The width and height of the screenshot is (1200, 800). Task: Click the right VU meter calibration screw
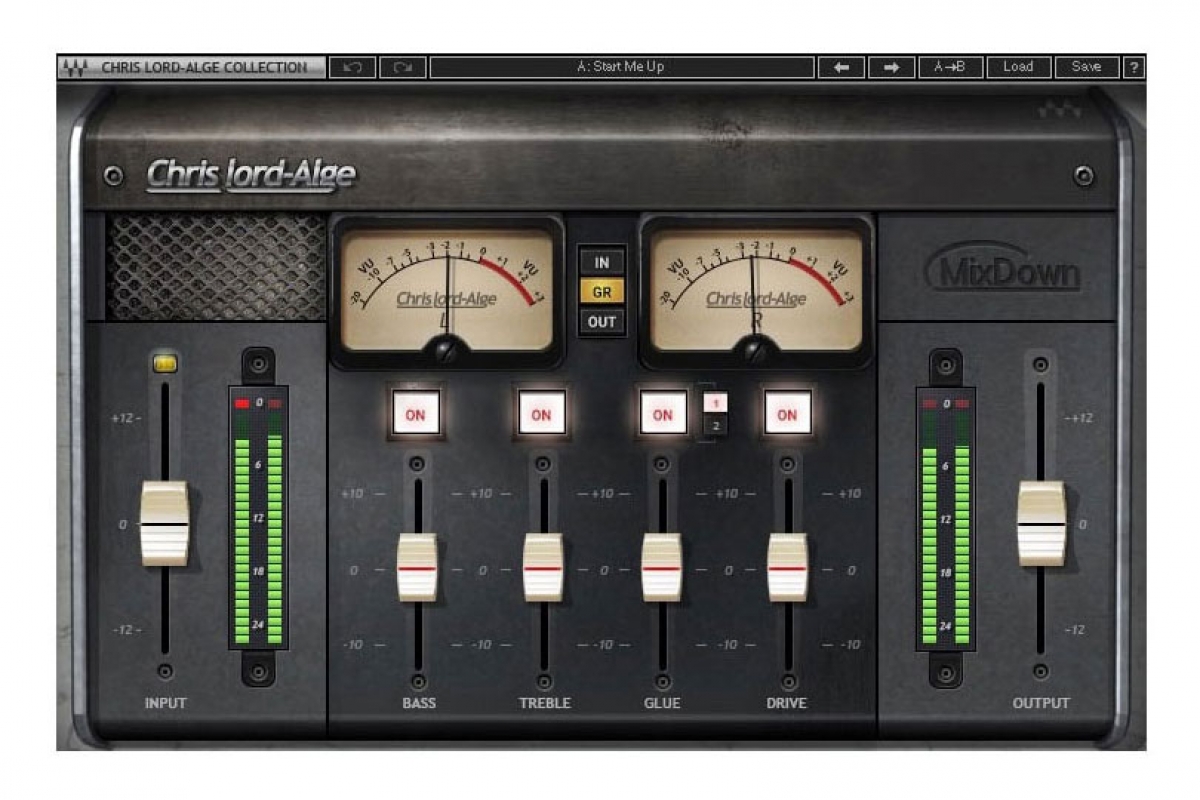(x=757, y=350)
